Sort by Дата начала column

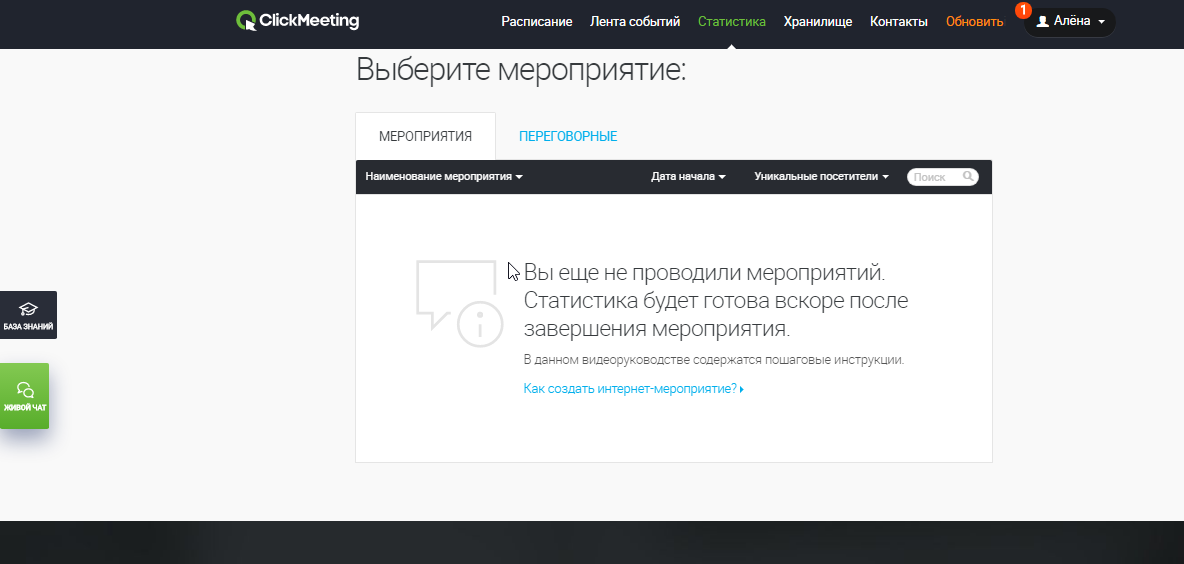click(689, 177)
